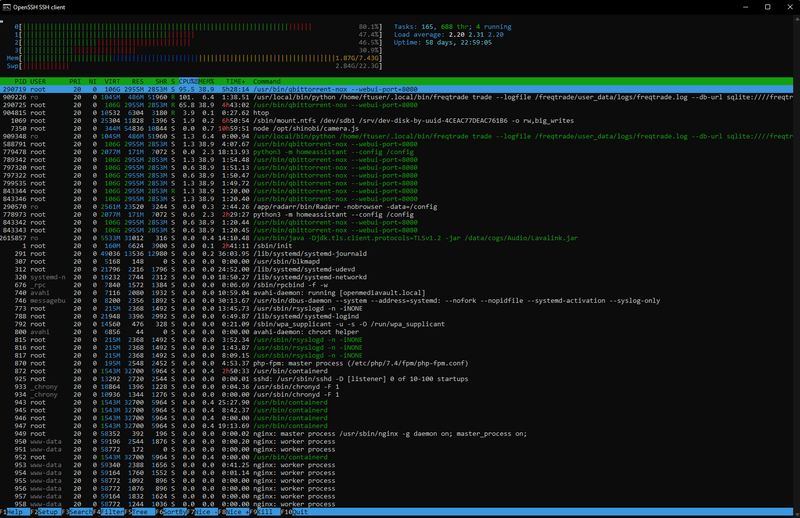Select homeassistant process row PID 779478

click(396, 152)
